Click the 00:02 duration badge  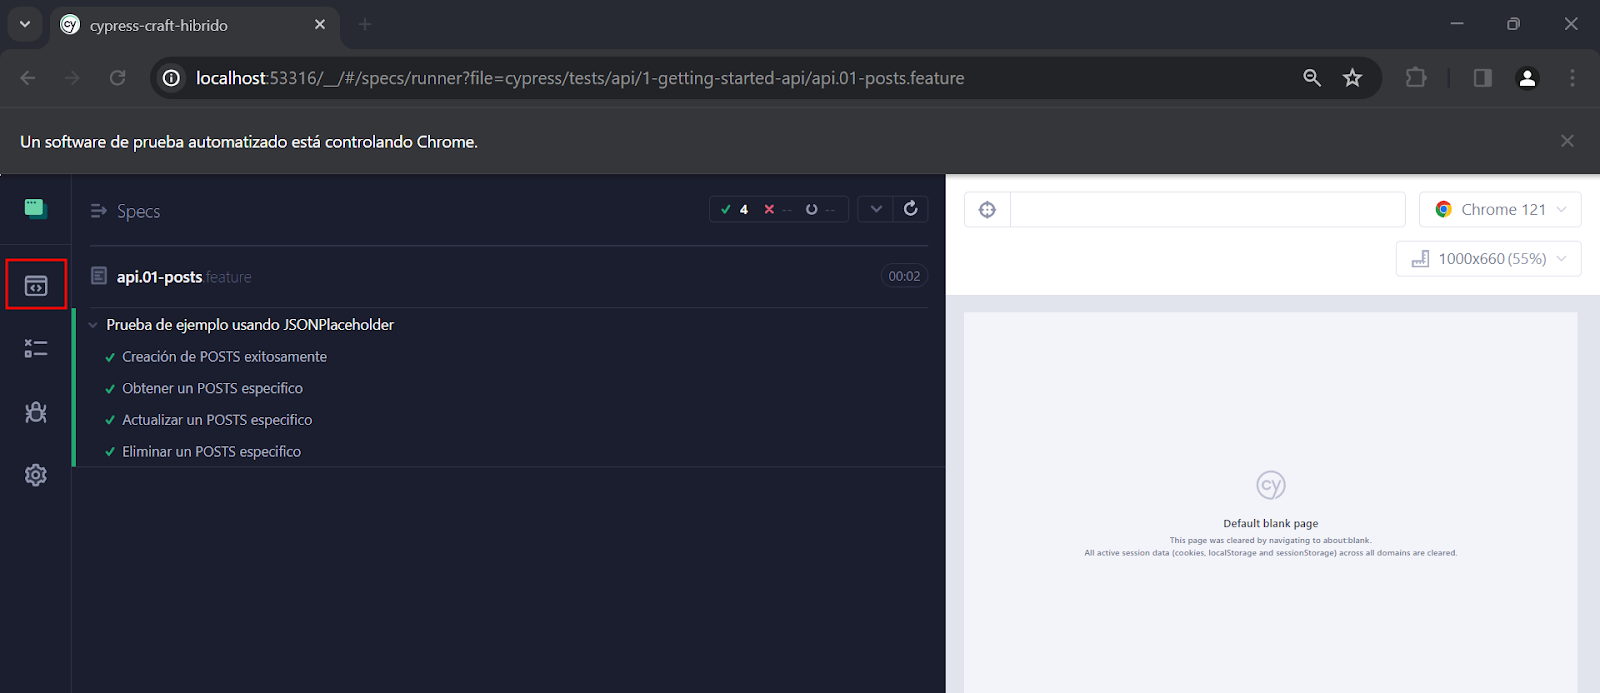coord(904,276)
